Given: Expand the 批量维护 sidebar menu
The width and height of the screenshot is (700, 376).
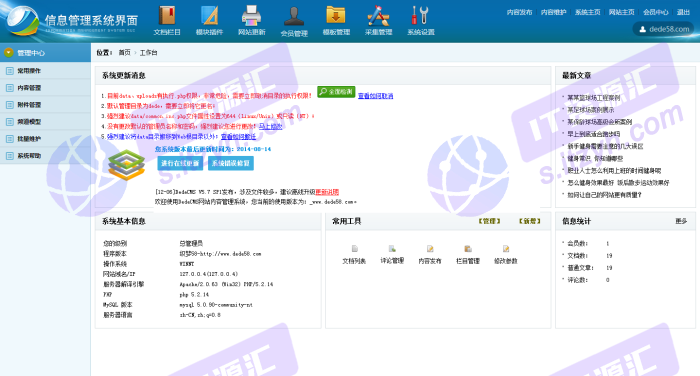Looking at the screenshot, I should point(45,138).
